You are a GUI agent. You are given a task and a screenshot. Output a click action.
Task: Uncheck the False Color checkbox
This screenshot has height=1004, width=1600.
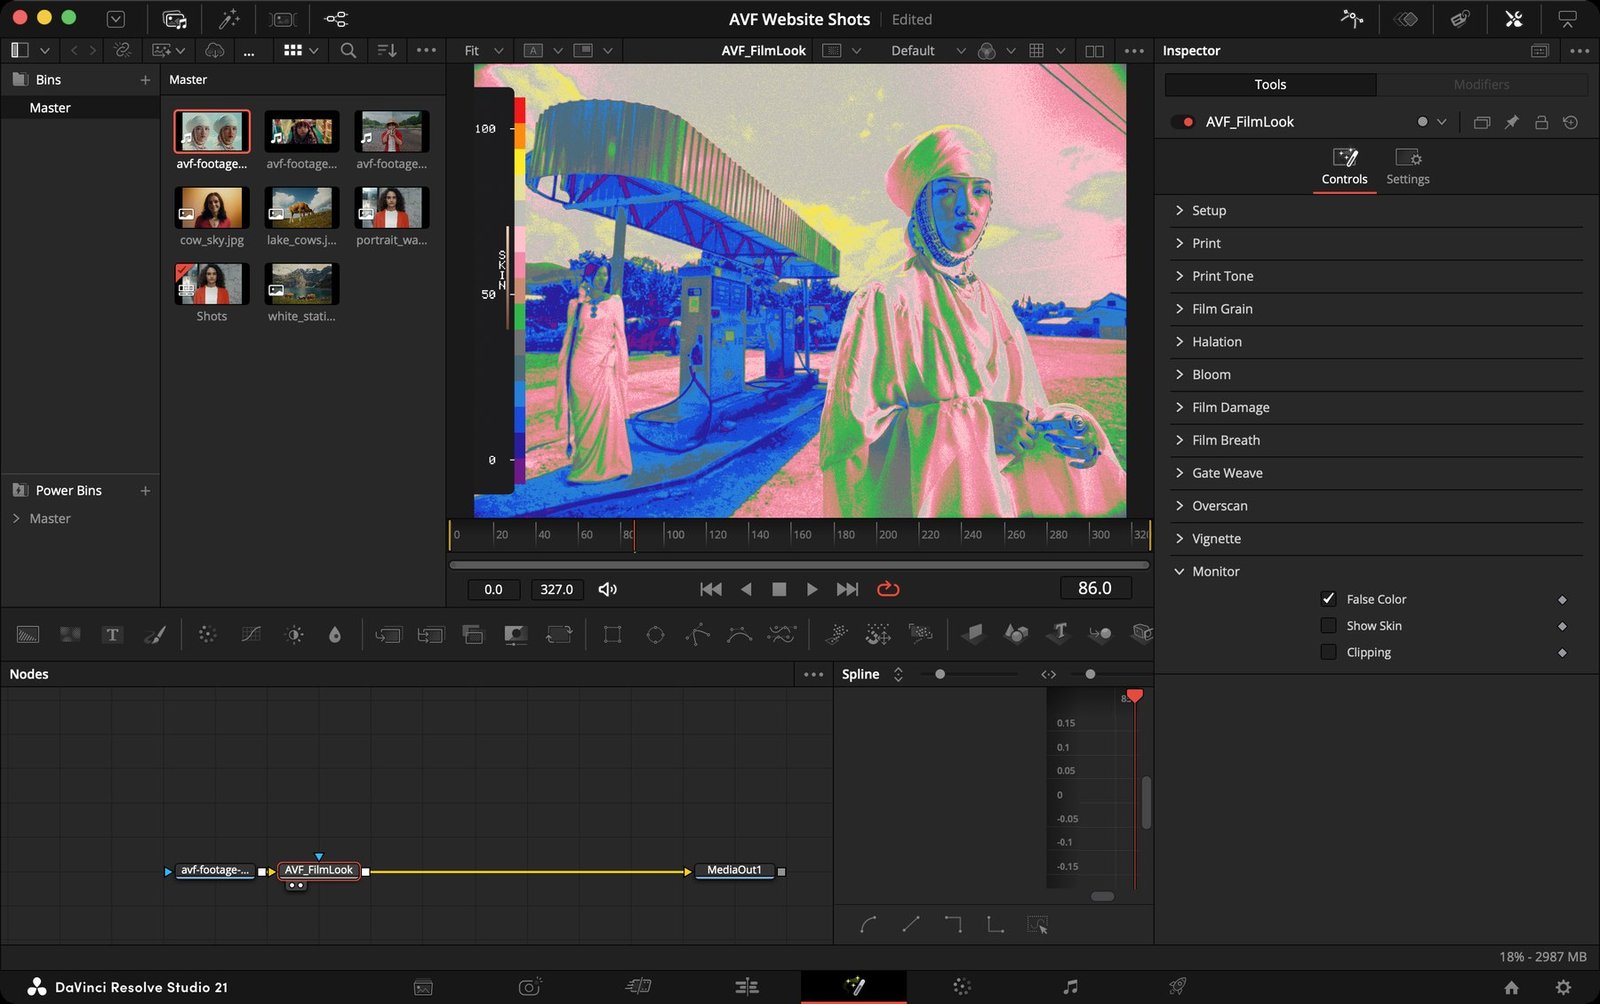tap(1328, 599)
